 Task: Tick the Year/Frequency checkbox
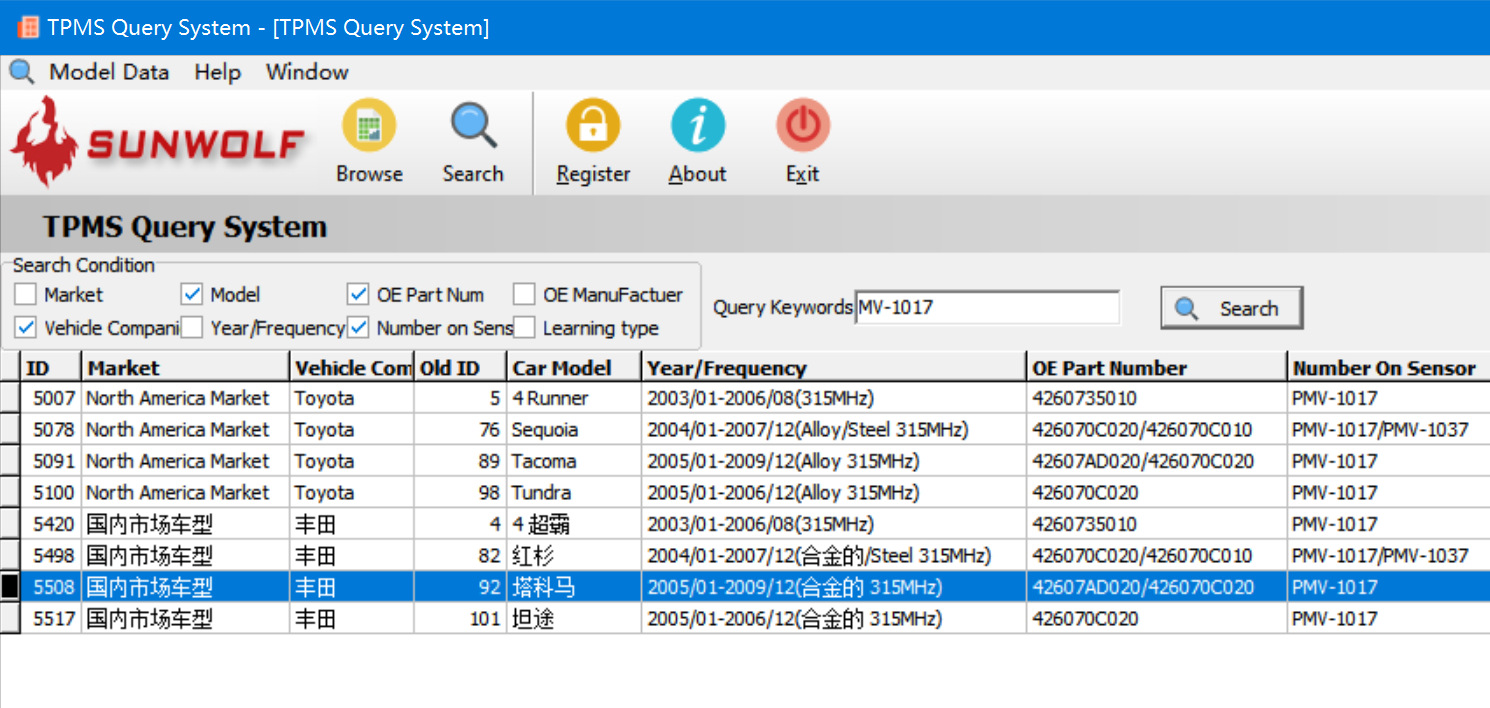[192, 328]
